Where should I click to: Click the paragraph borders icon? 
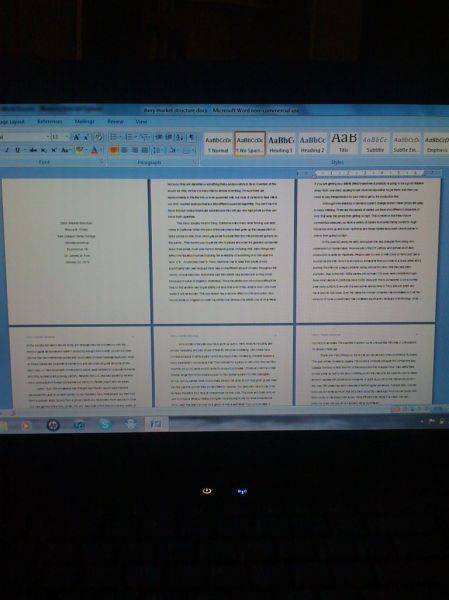pos(187,150)
